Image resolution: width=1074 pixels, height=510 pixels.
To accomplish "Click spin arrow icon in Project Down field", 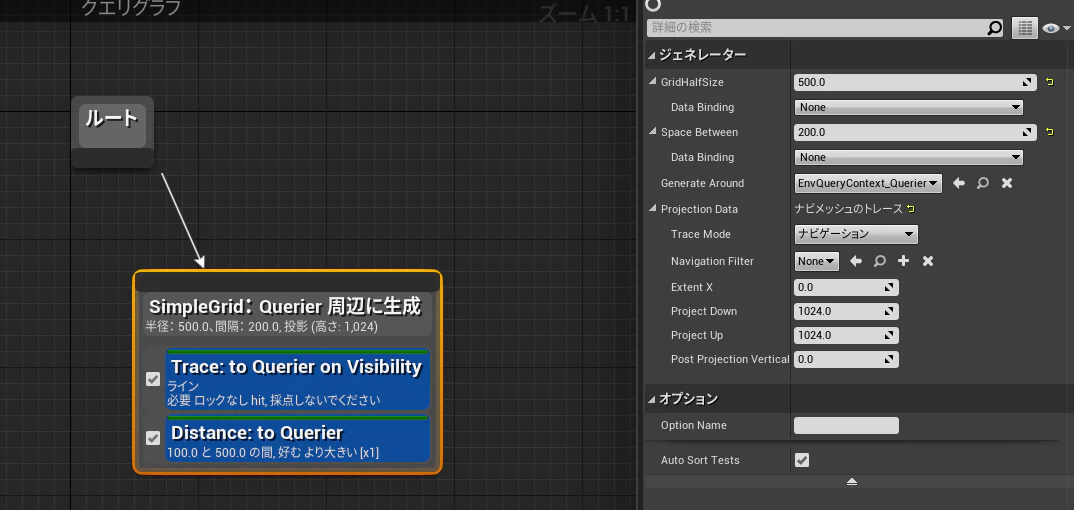I will 889,311.
